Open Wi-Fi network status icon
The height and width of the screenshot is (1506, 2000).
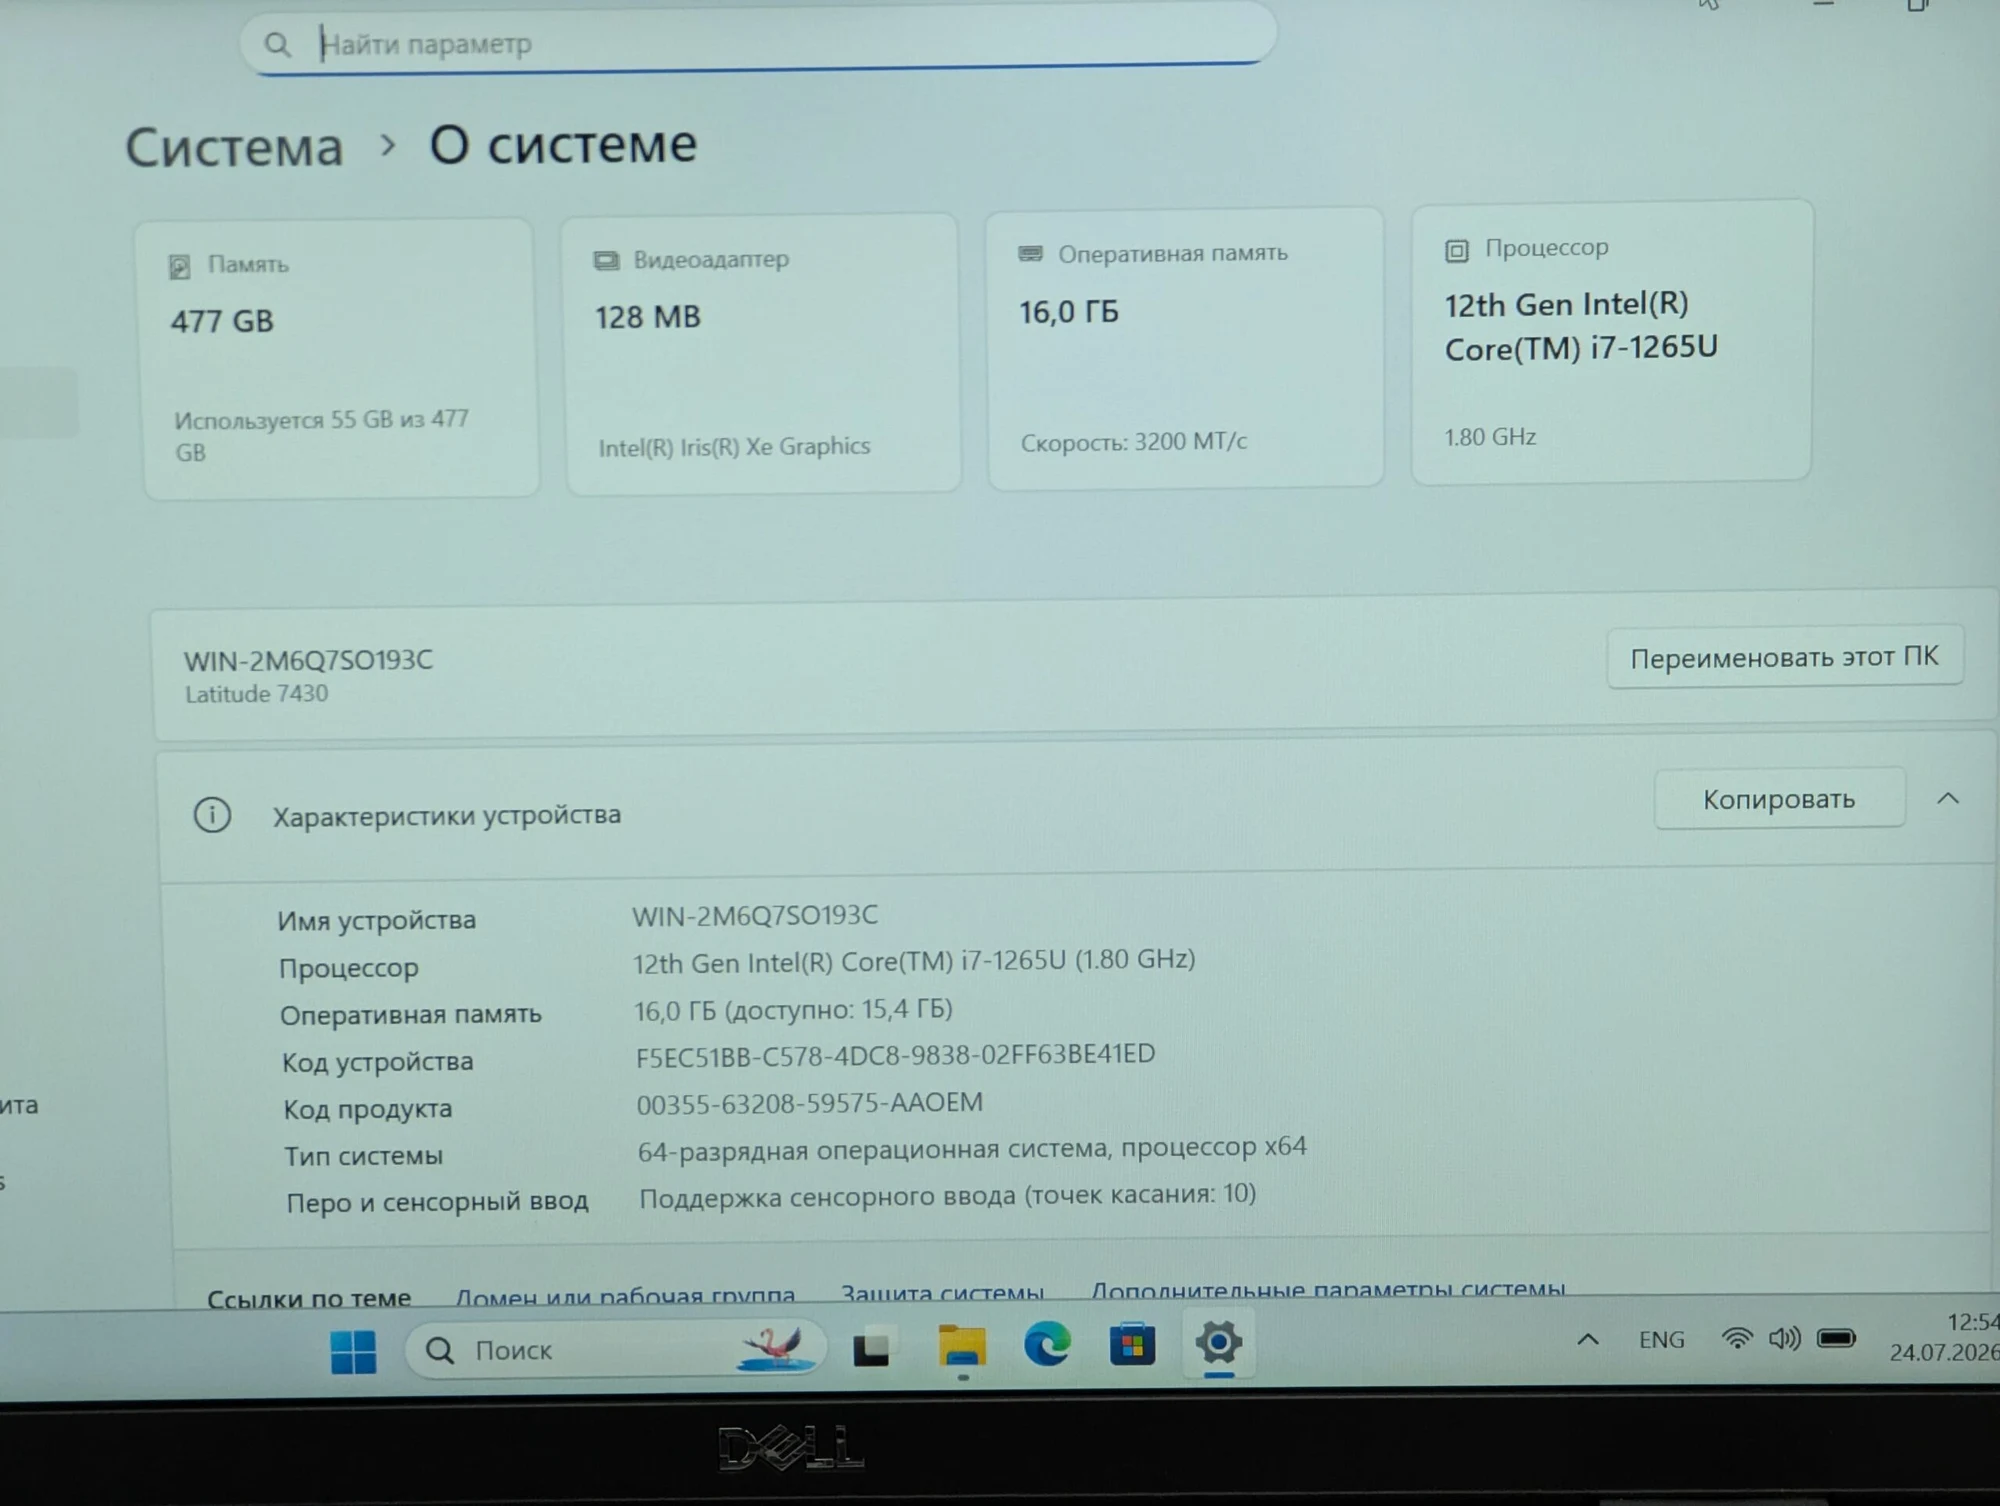click(1737, 1339)
